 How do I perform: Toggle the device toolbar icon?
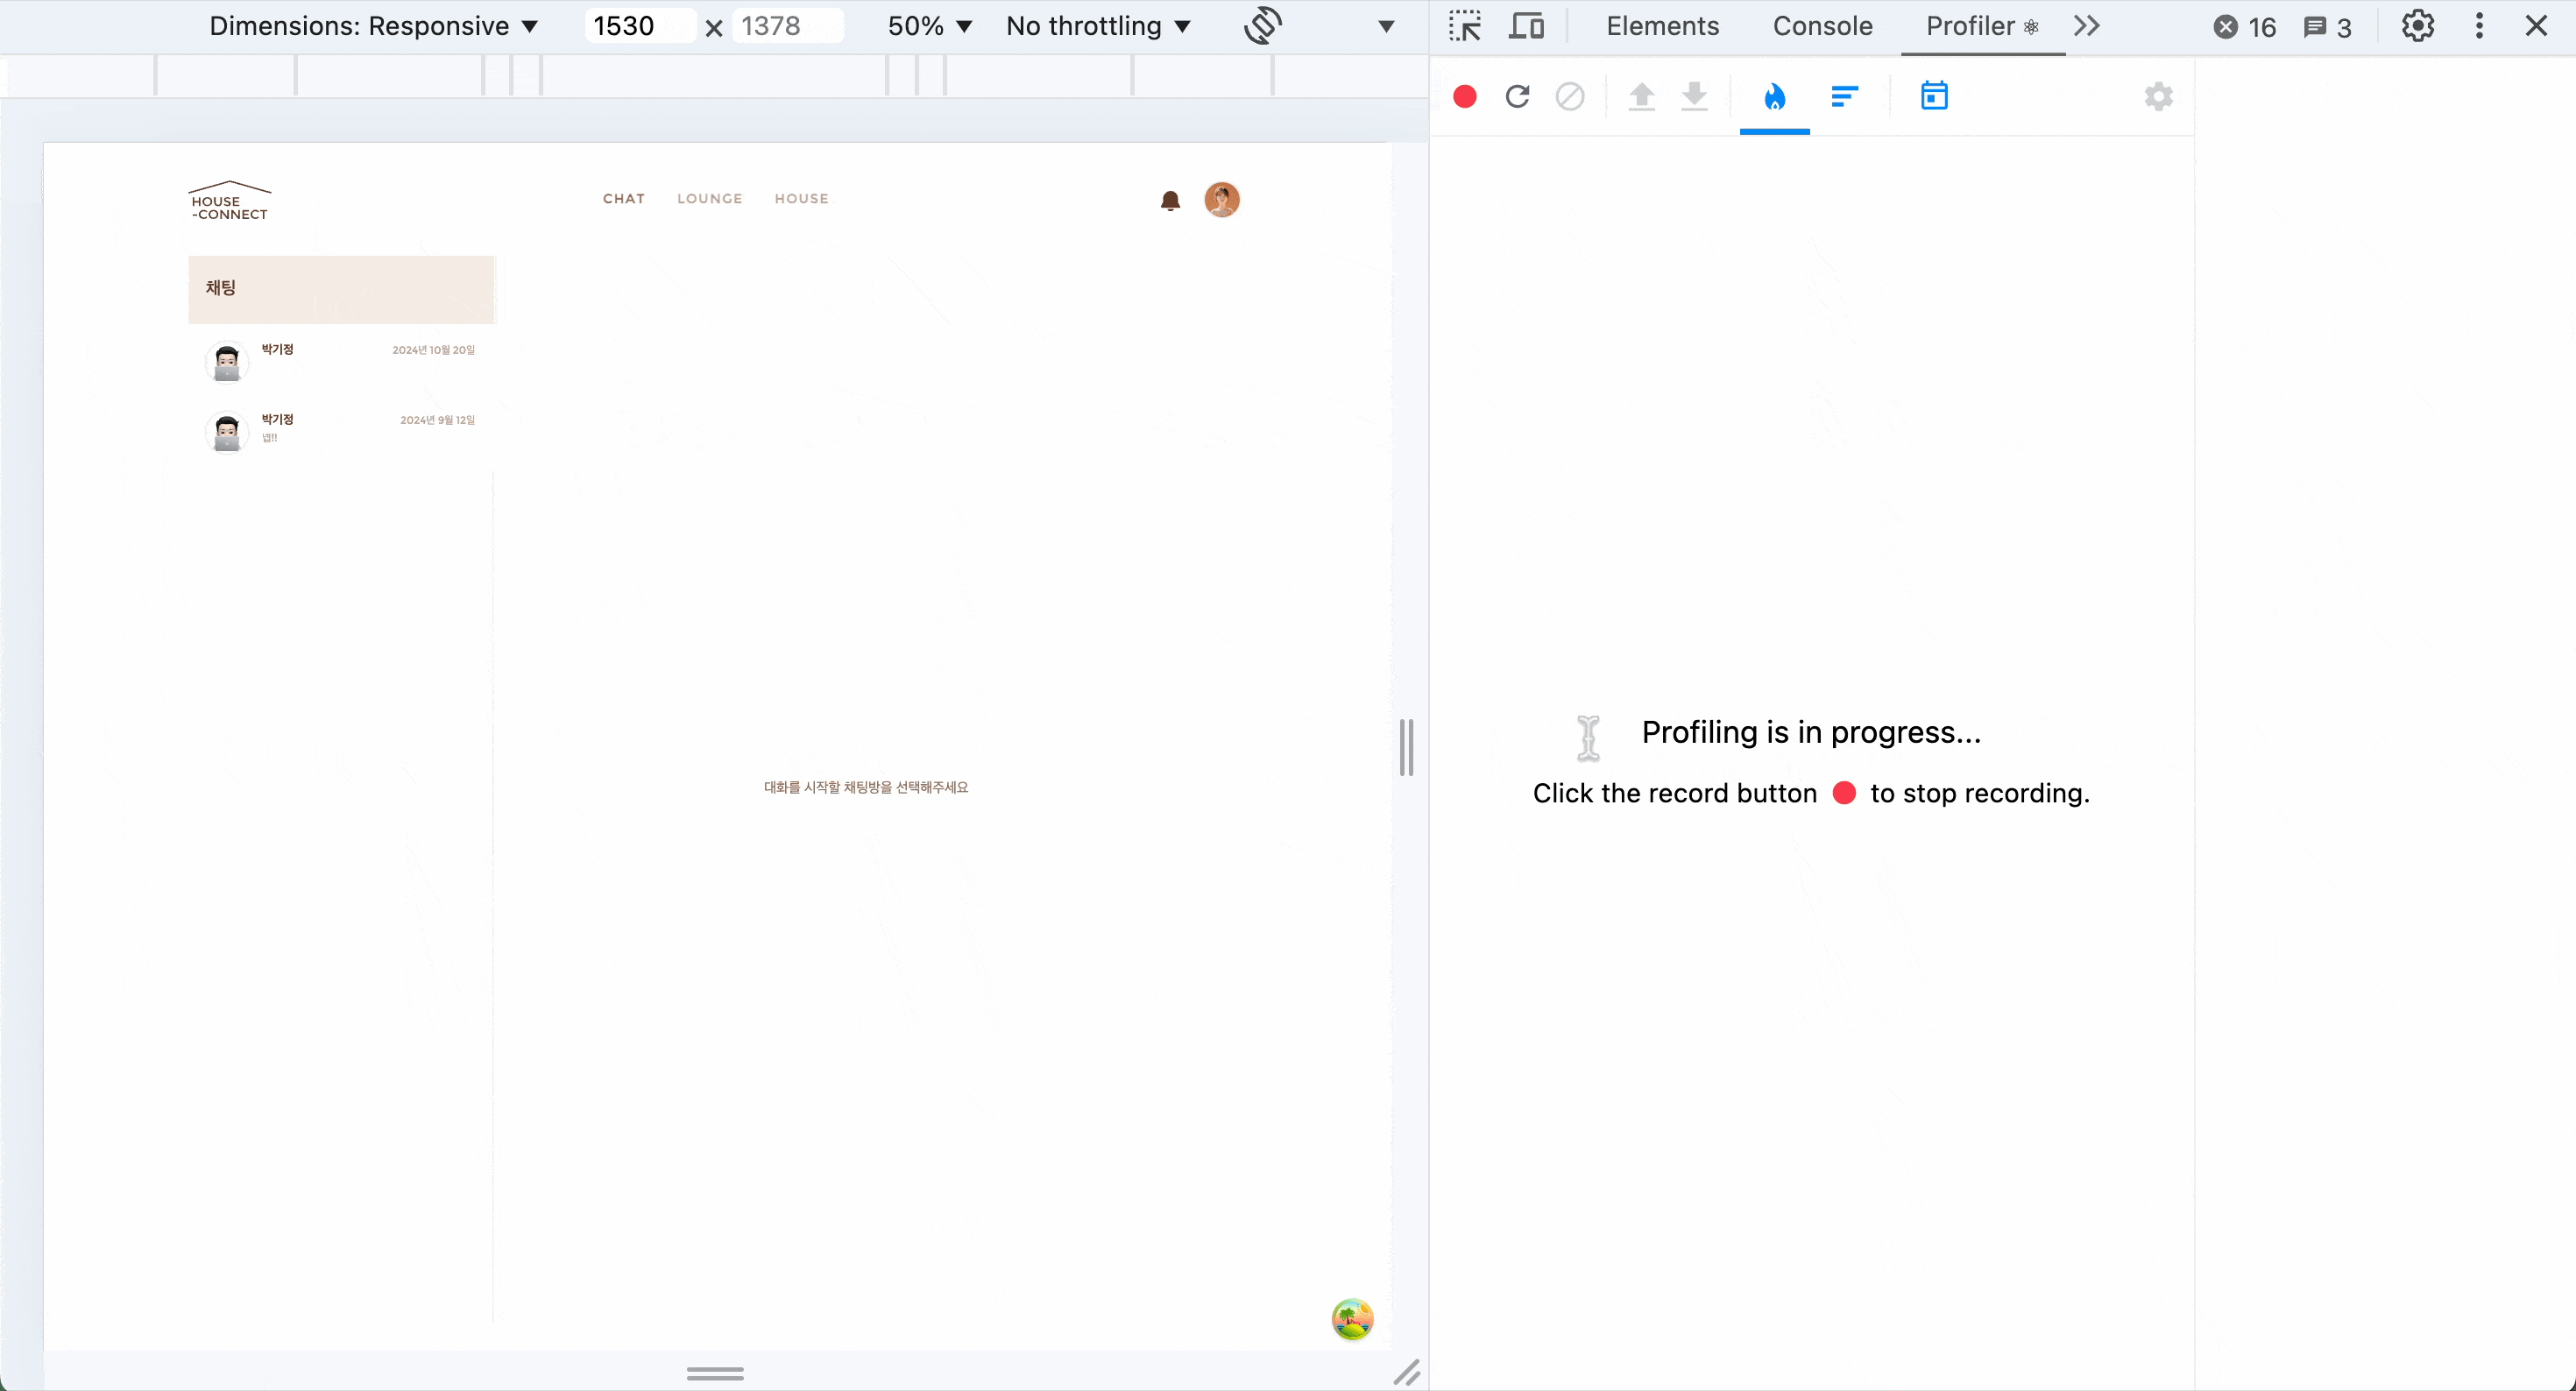(x=1526, y=26)
